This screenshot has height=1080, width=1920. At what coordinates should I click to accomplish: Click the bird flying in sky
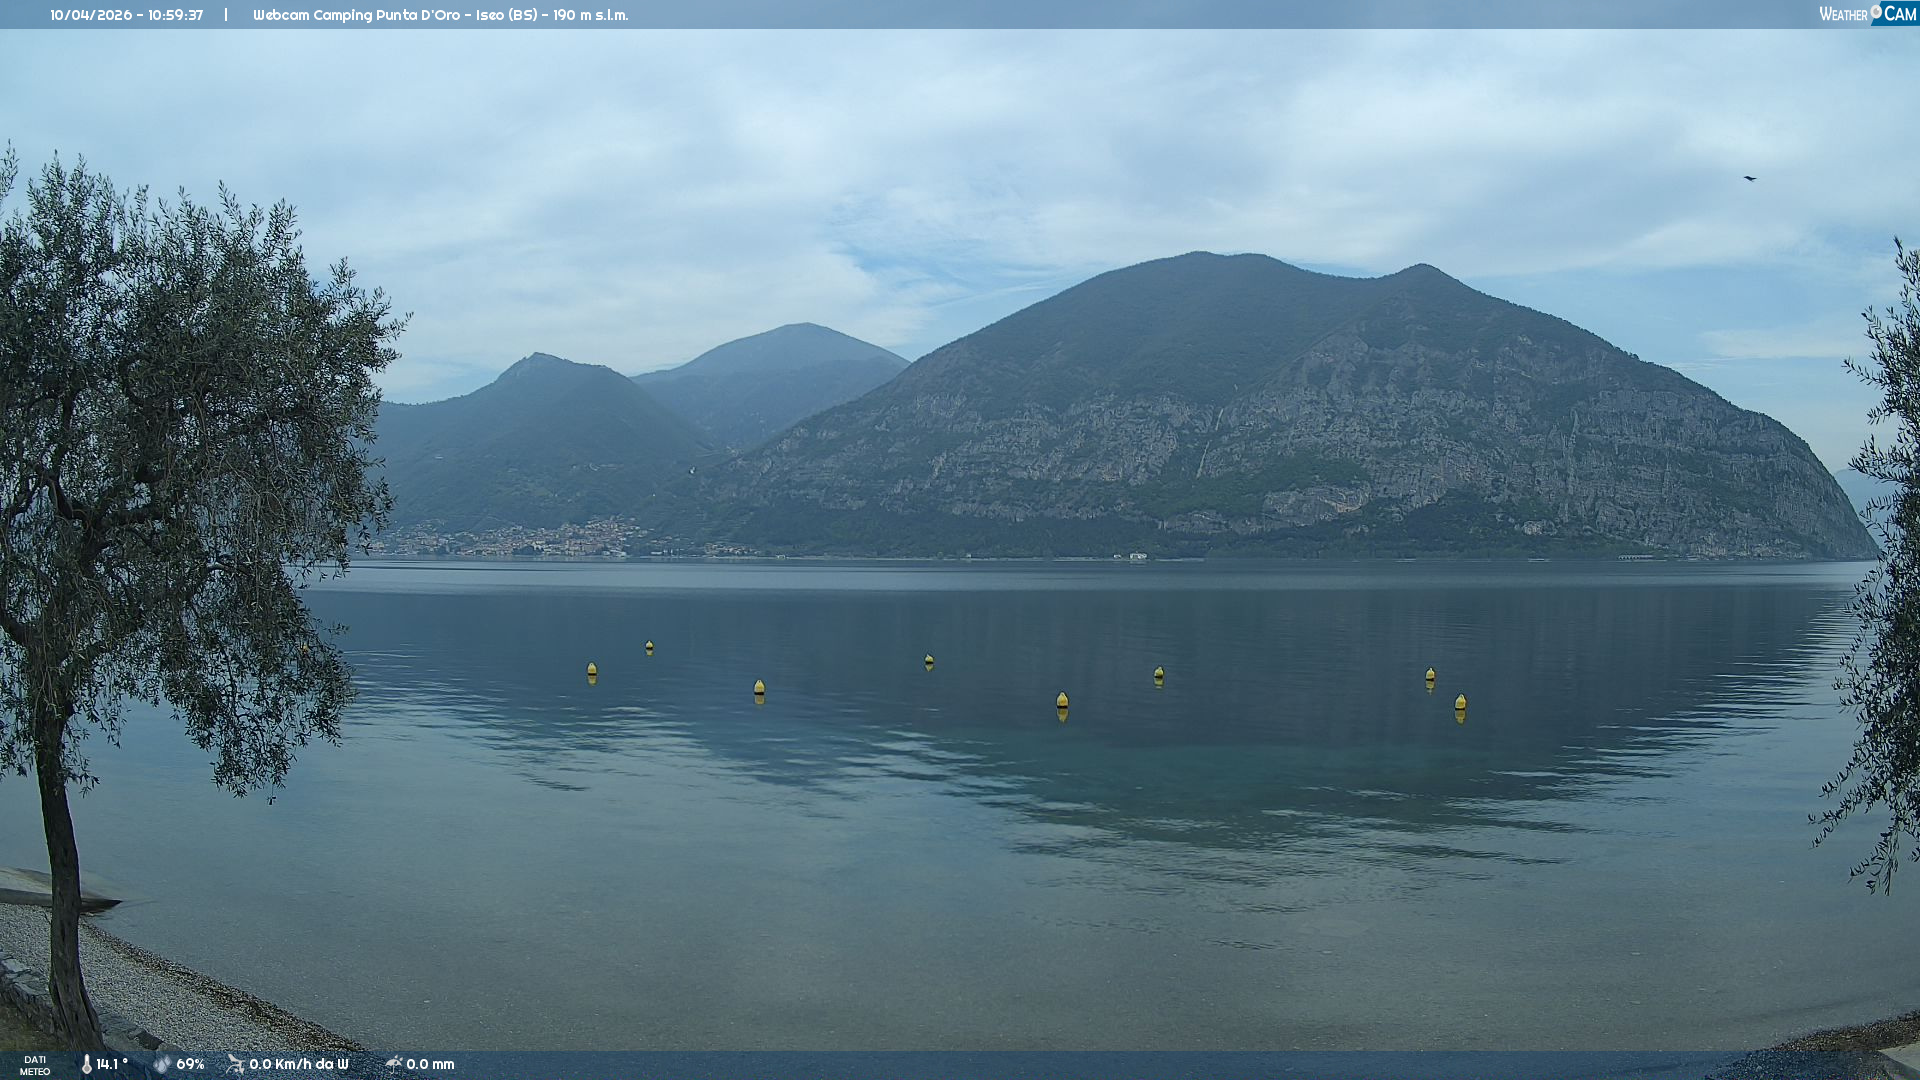pyautogui.click(x=1749, y=178)
